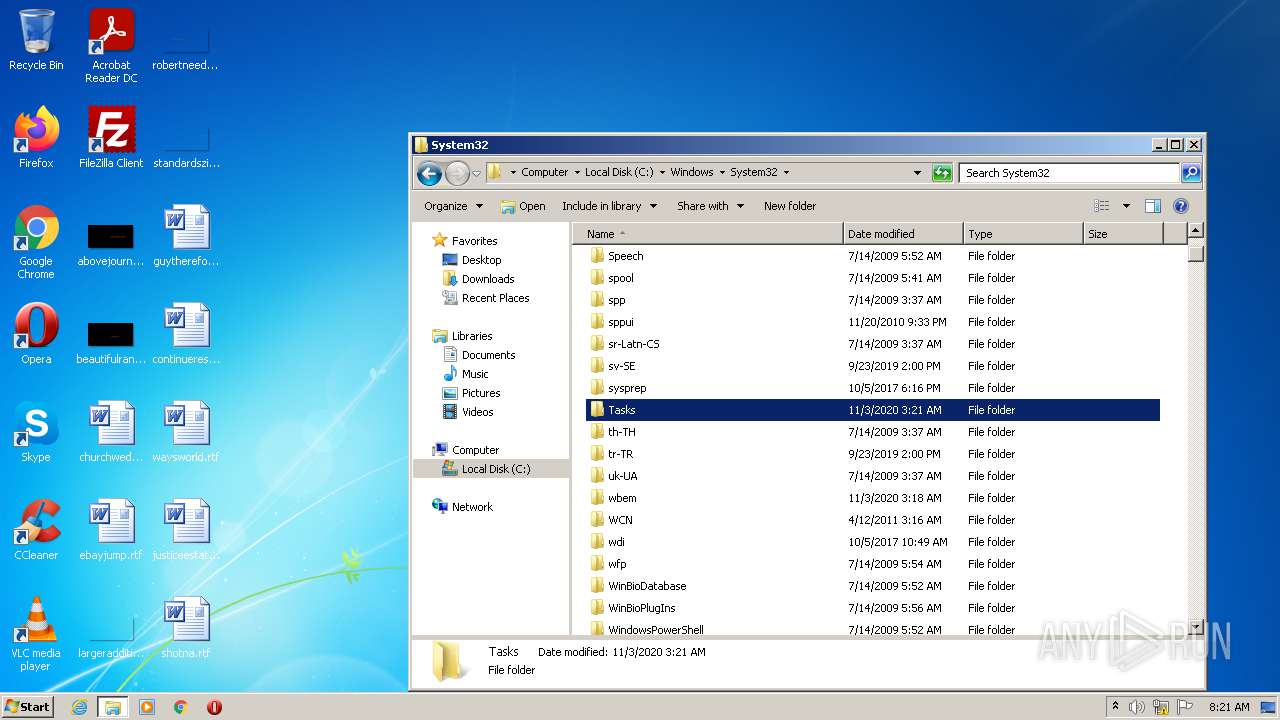
Task: Sort by Date modified column header
Action: click(x=903, y=234)
